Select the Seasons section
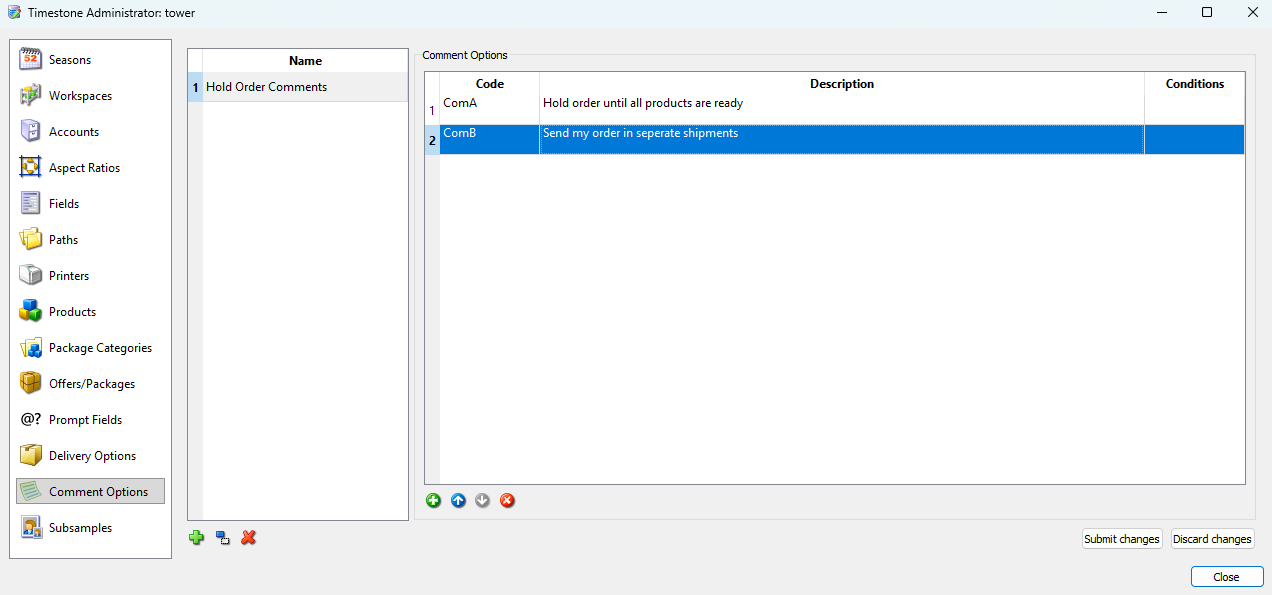The width and height of the screenshot is (1272, 595). tap(70, 59)
